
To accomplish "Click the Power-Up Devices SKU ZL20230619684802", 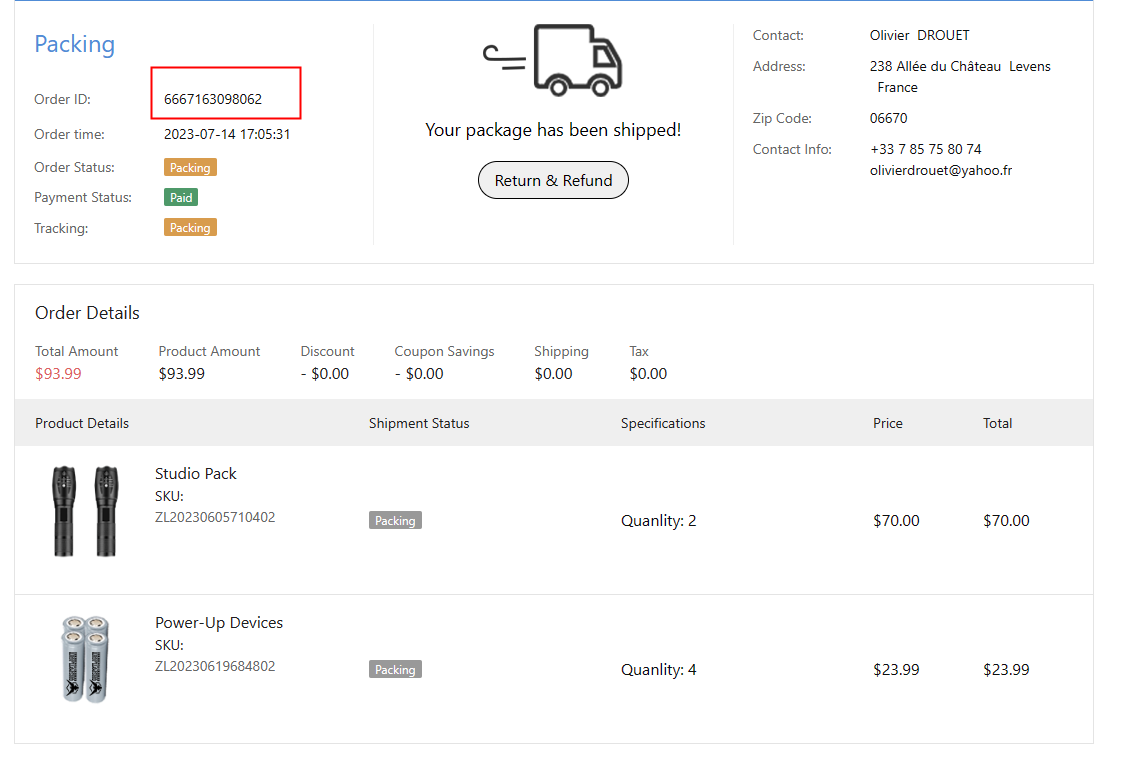I will tap(215, 666).
